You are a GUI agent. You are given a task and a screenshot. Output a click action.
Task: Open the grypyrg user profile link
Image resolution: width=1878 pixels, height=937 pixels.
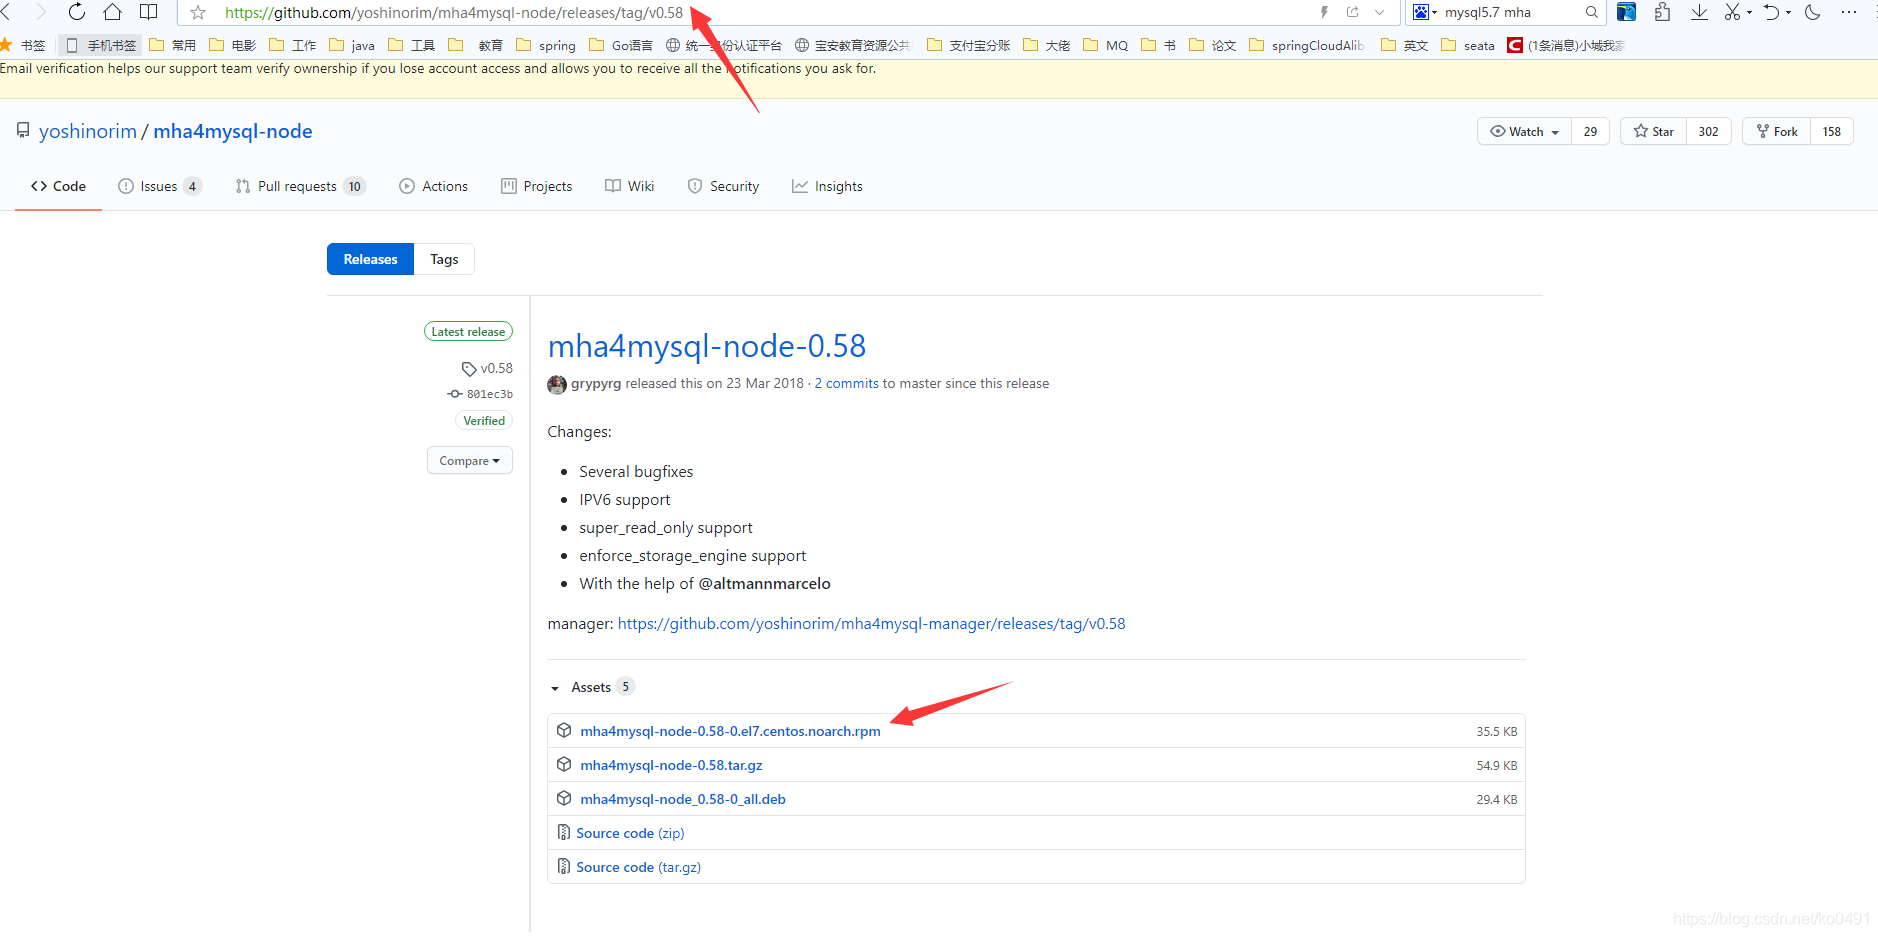point(596,383)
